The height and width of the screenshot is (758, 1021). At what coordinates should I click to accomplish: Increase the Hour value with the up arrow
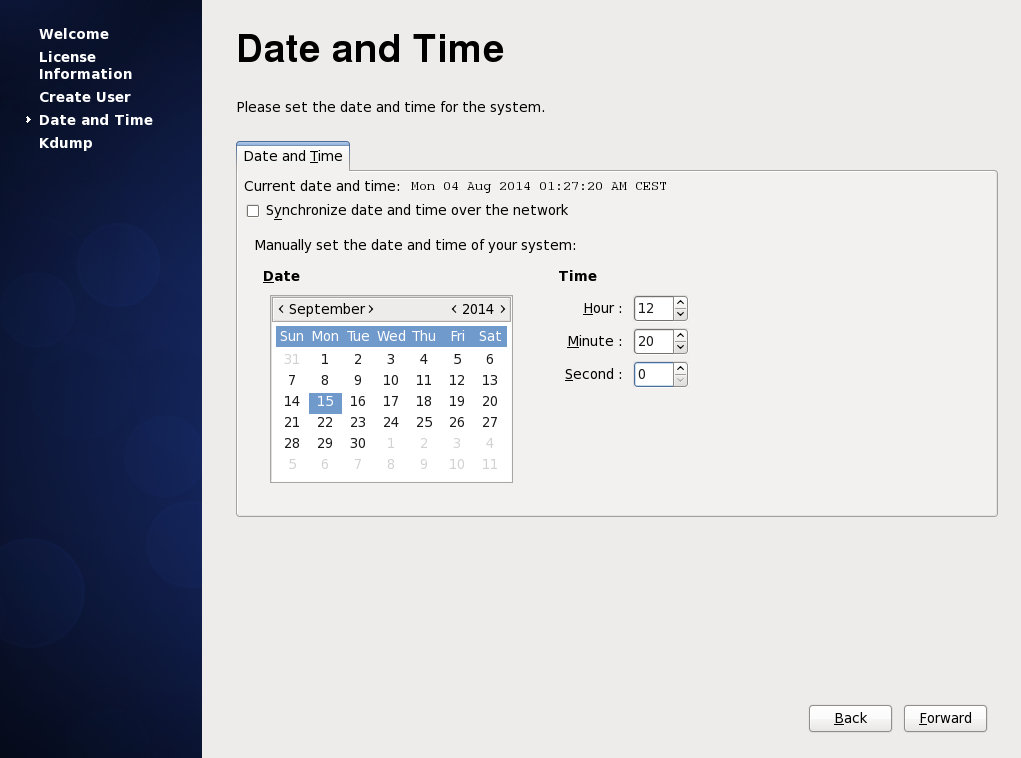point(680,303)
